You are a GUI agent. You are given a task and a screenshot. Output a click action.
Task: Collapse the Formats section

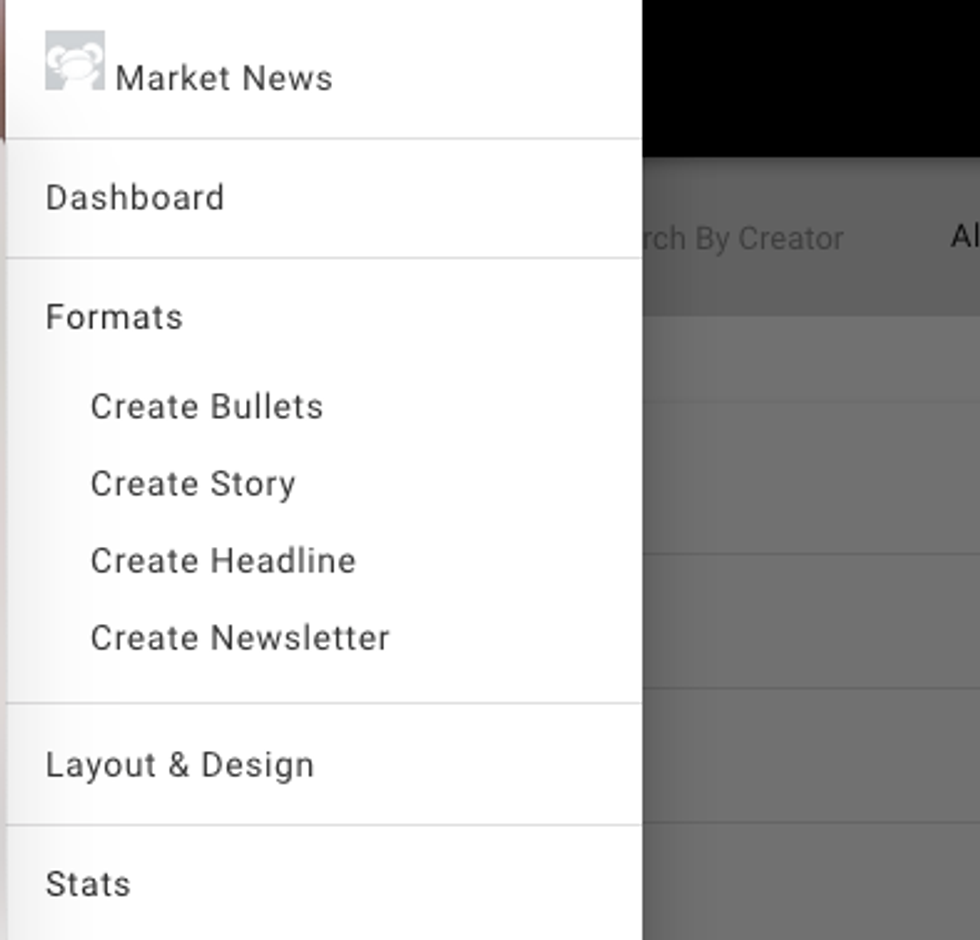point(114,317)
